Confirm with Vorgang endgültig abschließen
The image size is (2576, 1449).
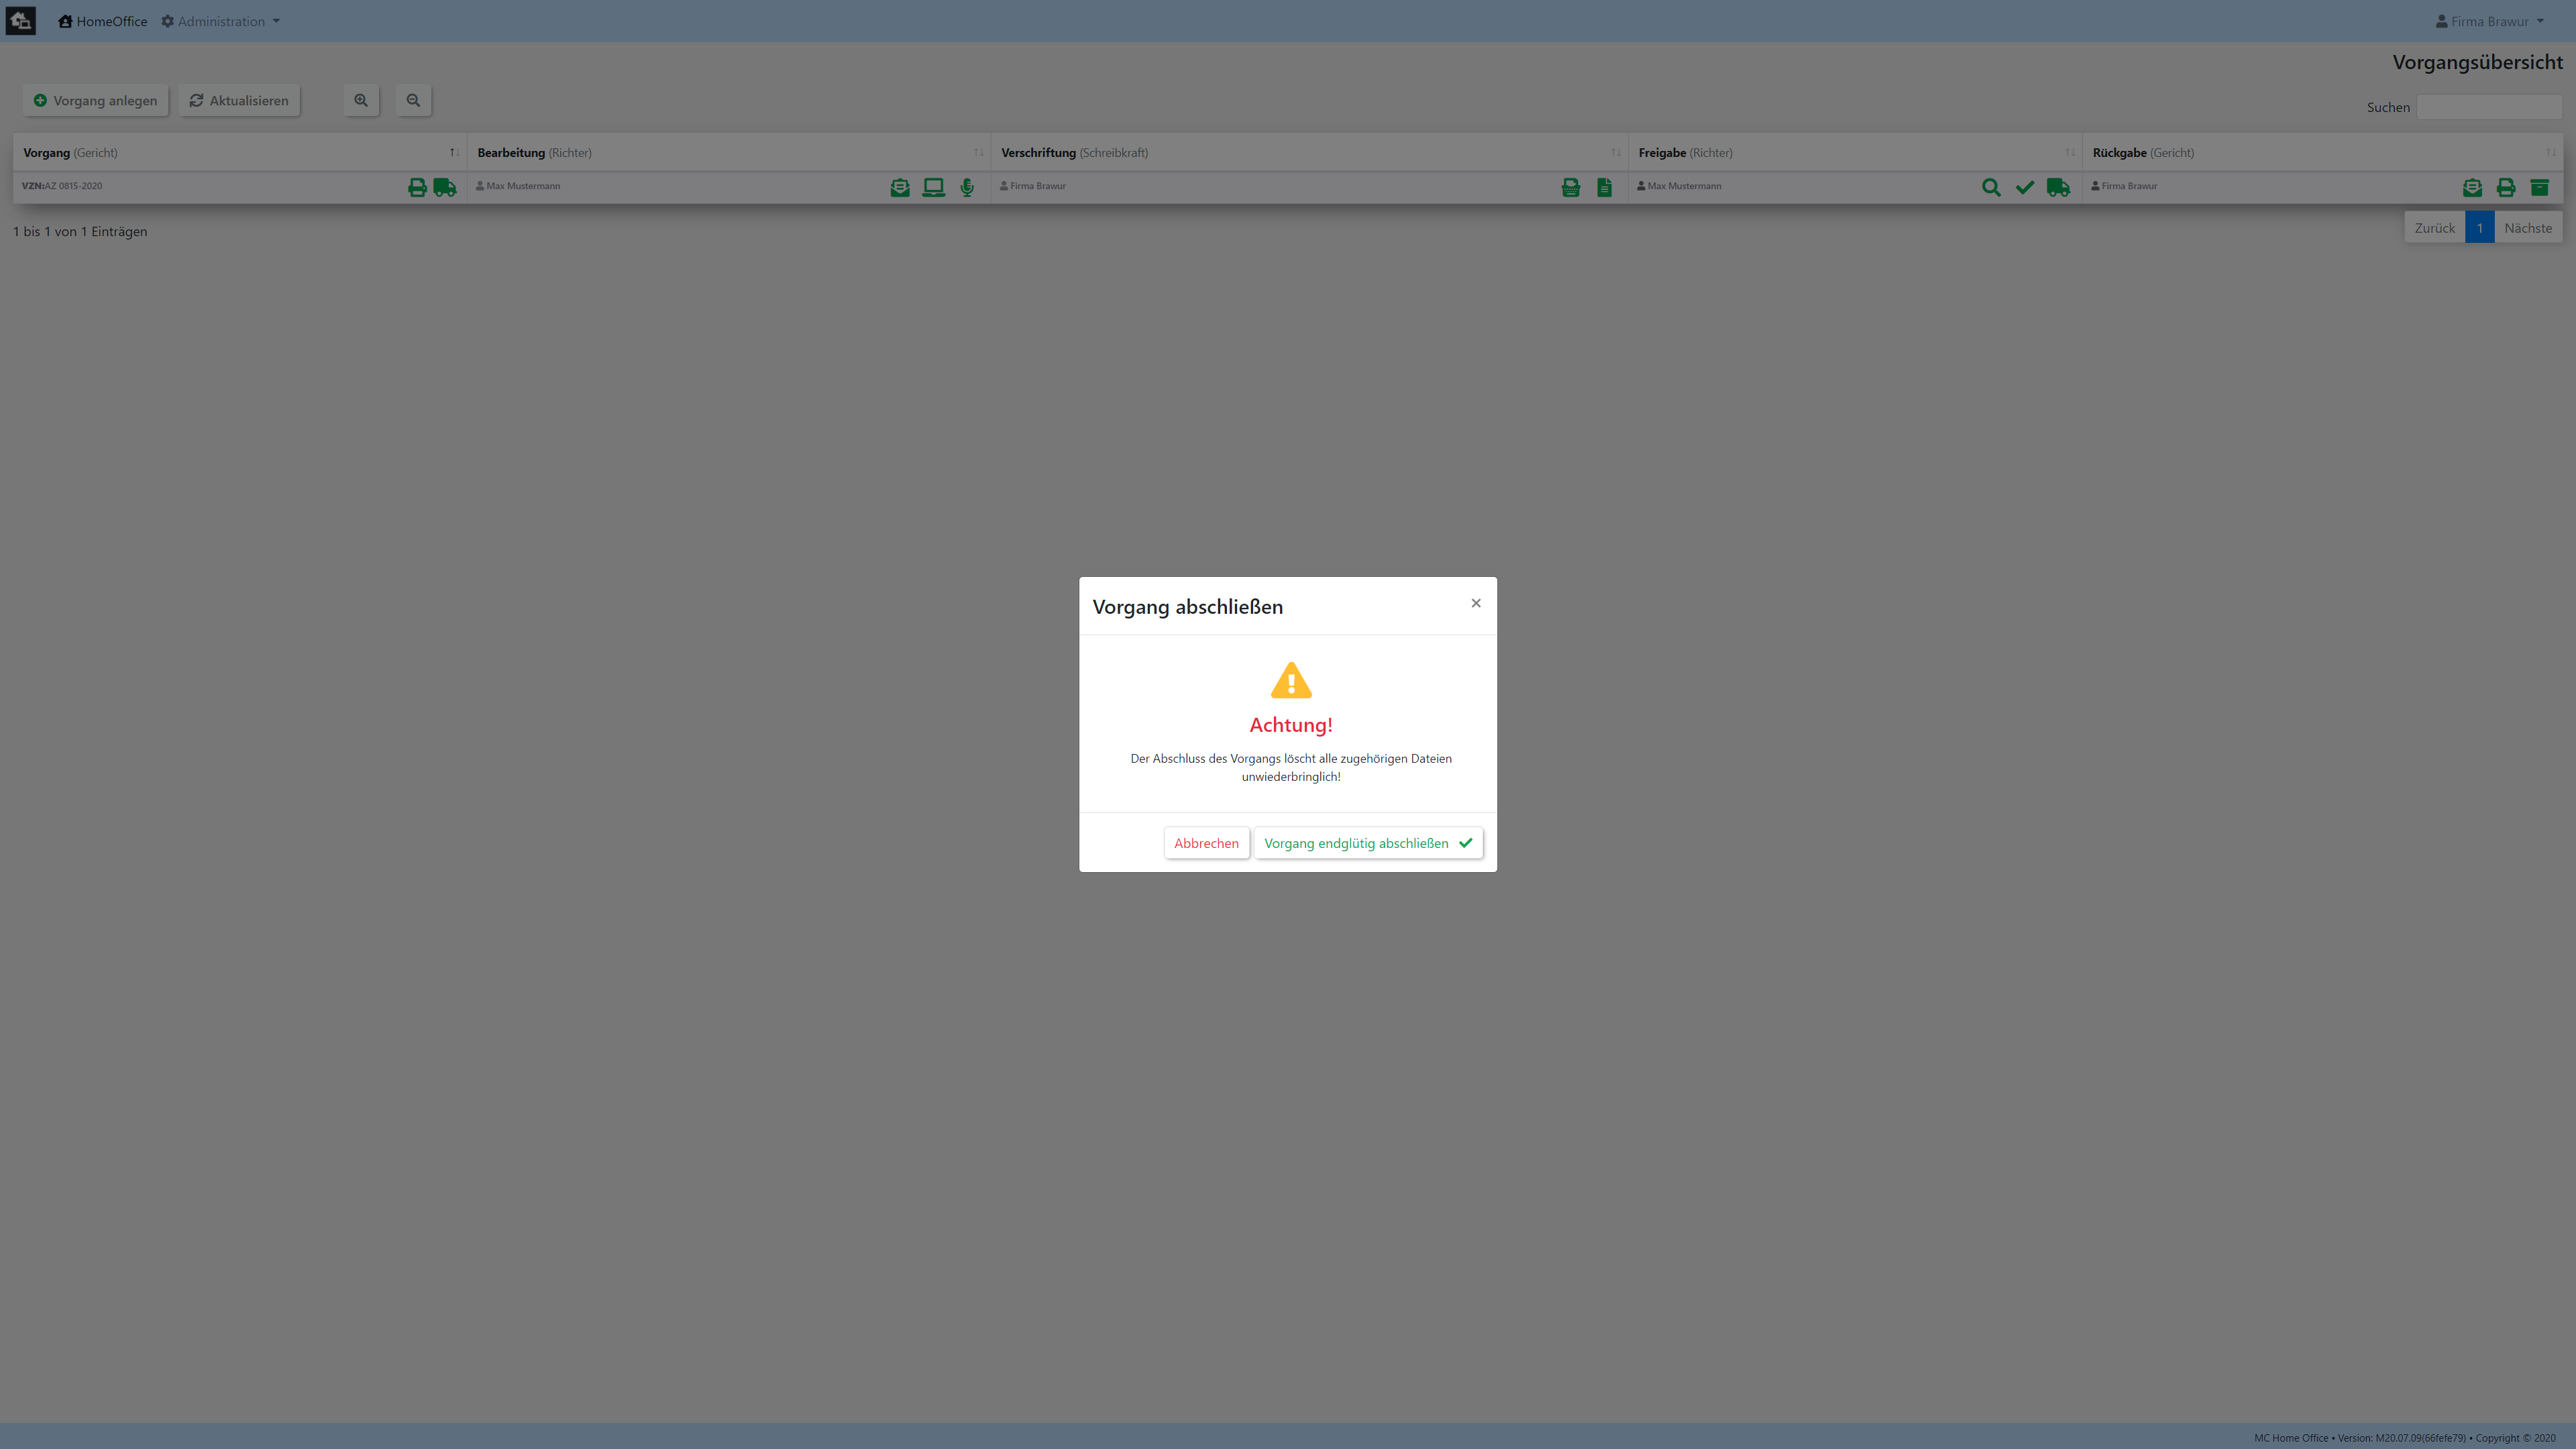click(x=1368, y=843)
